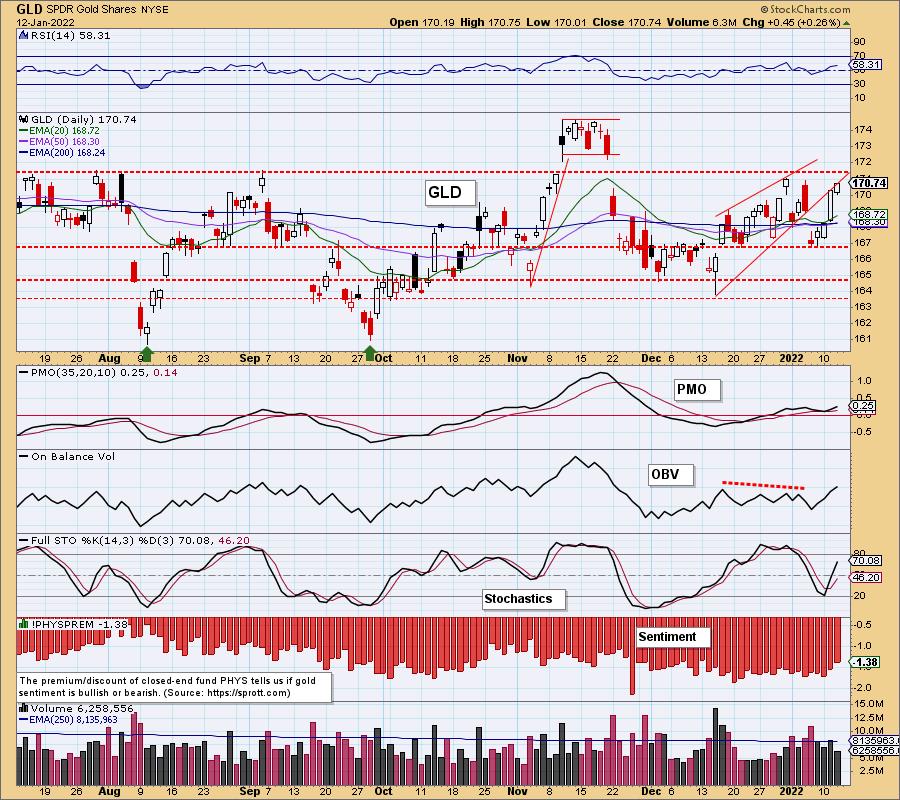Click the green up arrow near Oct
This screenshot has width=900, height=800.
click(x=370, y=354)
